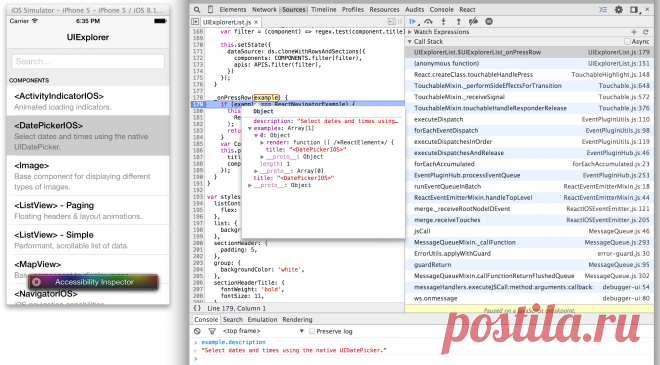Open the top frame context dropdown
The image size is (660, 365).
[x=263, y=331]
